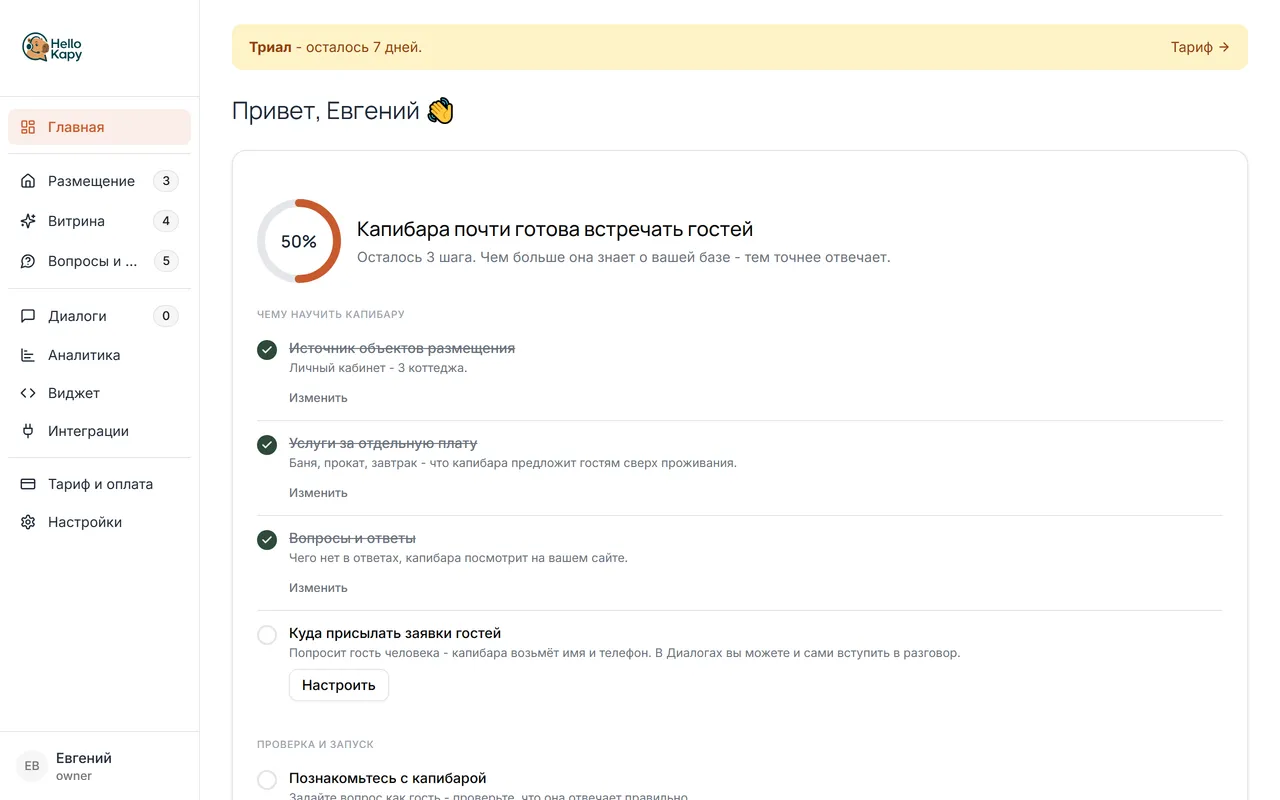Toggle the checked circle for Услуги за отдельную плату
The image size is (1280, 800).
coord(267,445)
